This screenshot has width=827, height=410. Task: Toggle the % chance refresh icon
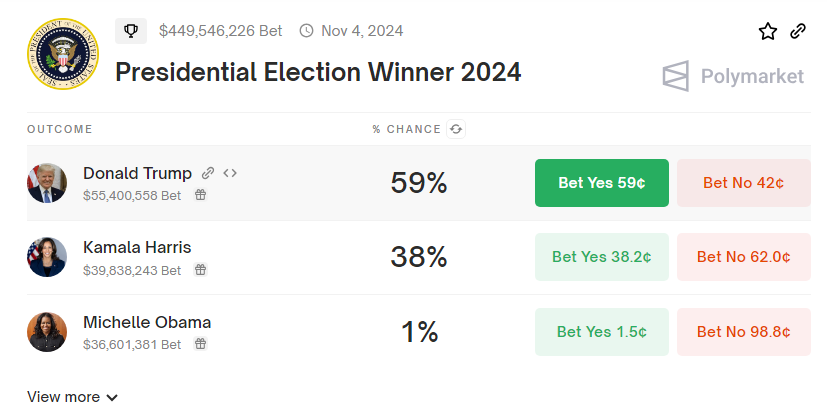(456, 129)
